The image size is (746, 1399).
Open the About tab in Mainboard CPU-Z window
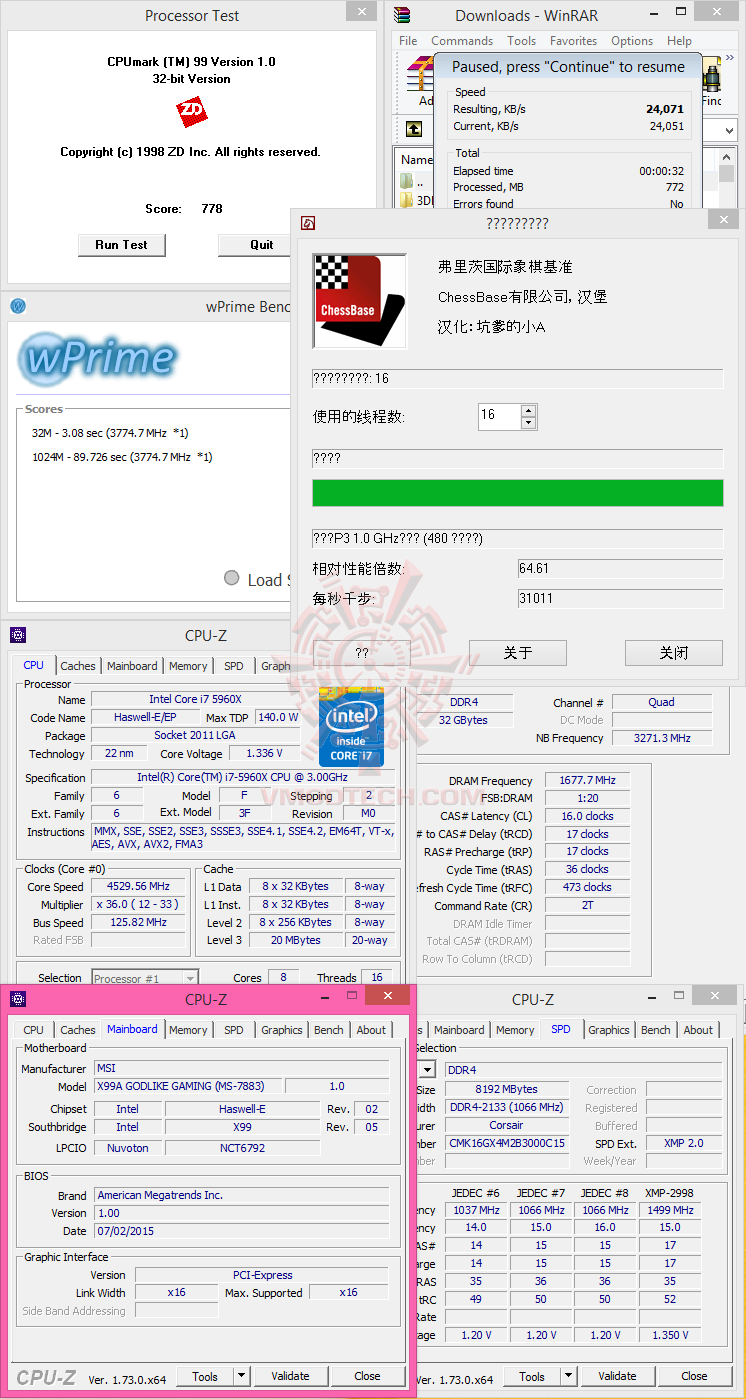point(371,1030)
